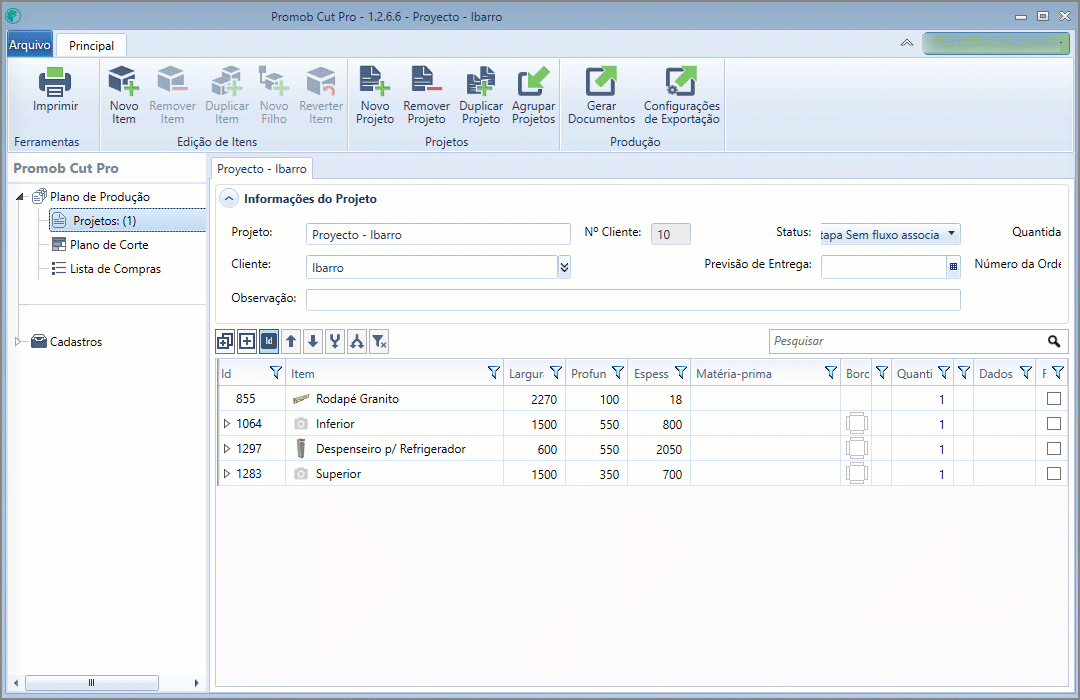
Task: Filter the Espessura column
Action: tap(681, 373)
